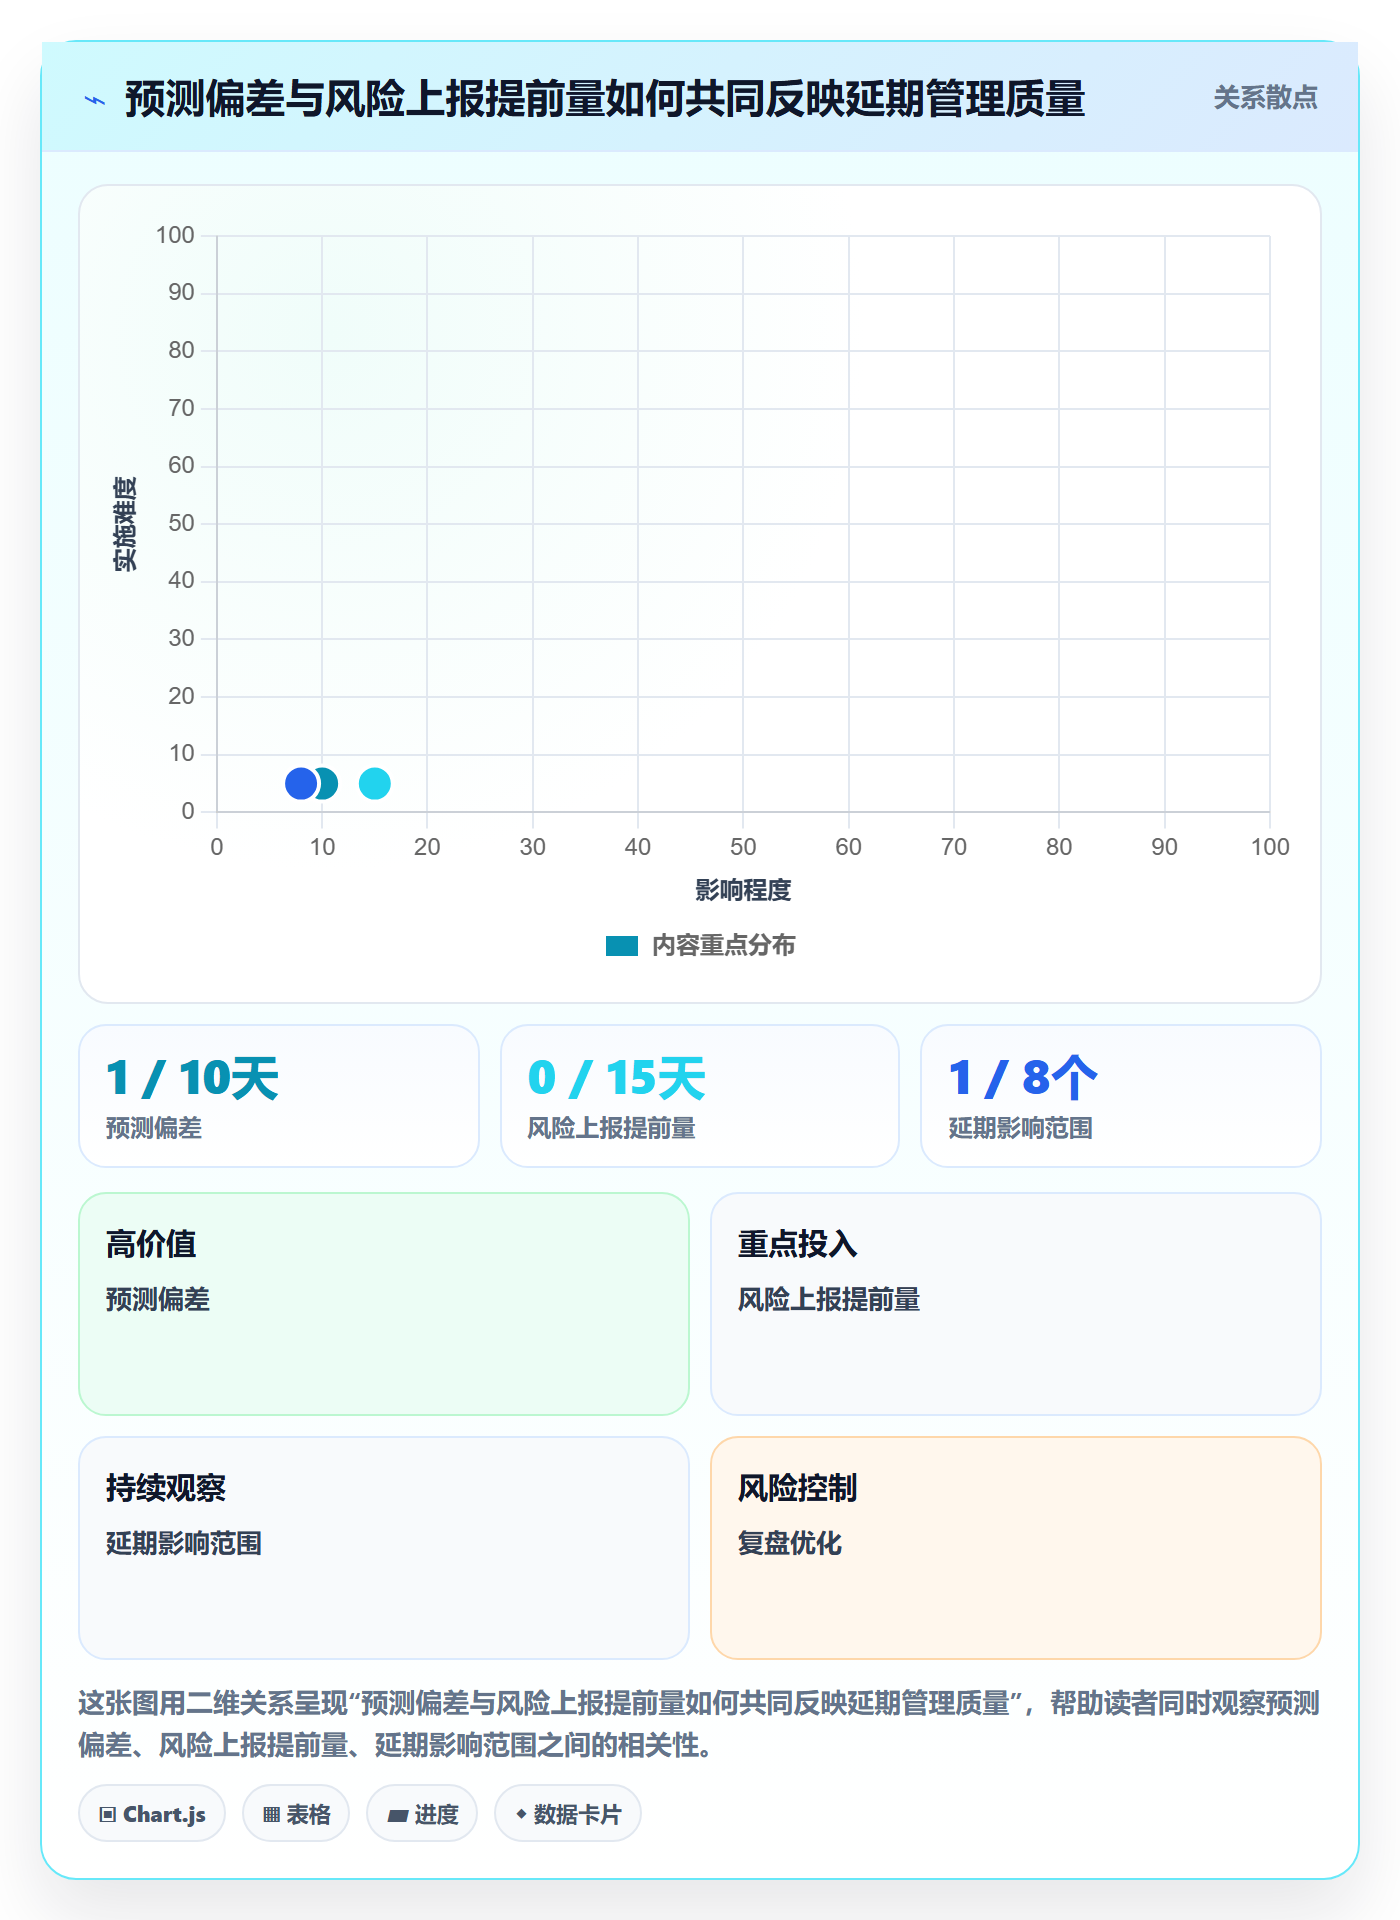Toggle the "内容重点分布" legend label
The image size is (1400, 1920).
pos(723,946)
